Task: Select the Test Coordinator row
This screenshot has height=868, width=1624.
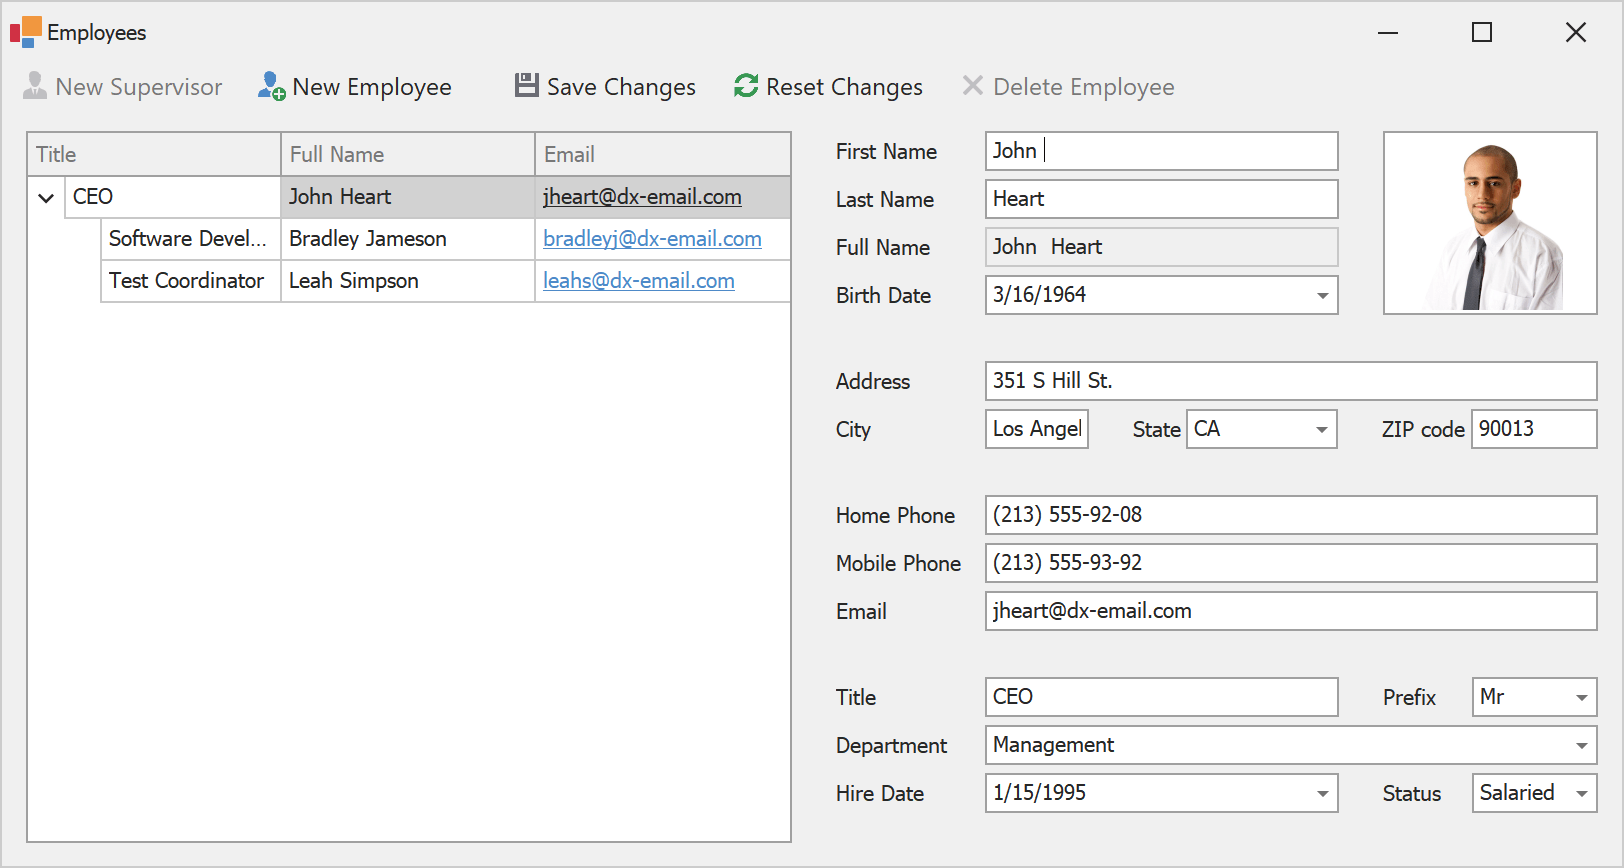Action: [446, 281]
